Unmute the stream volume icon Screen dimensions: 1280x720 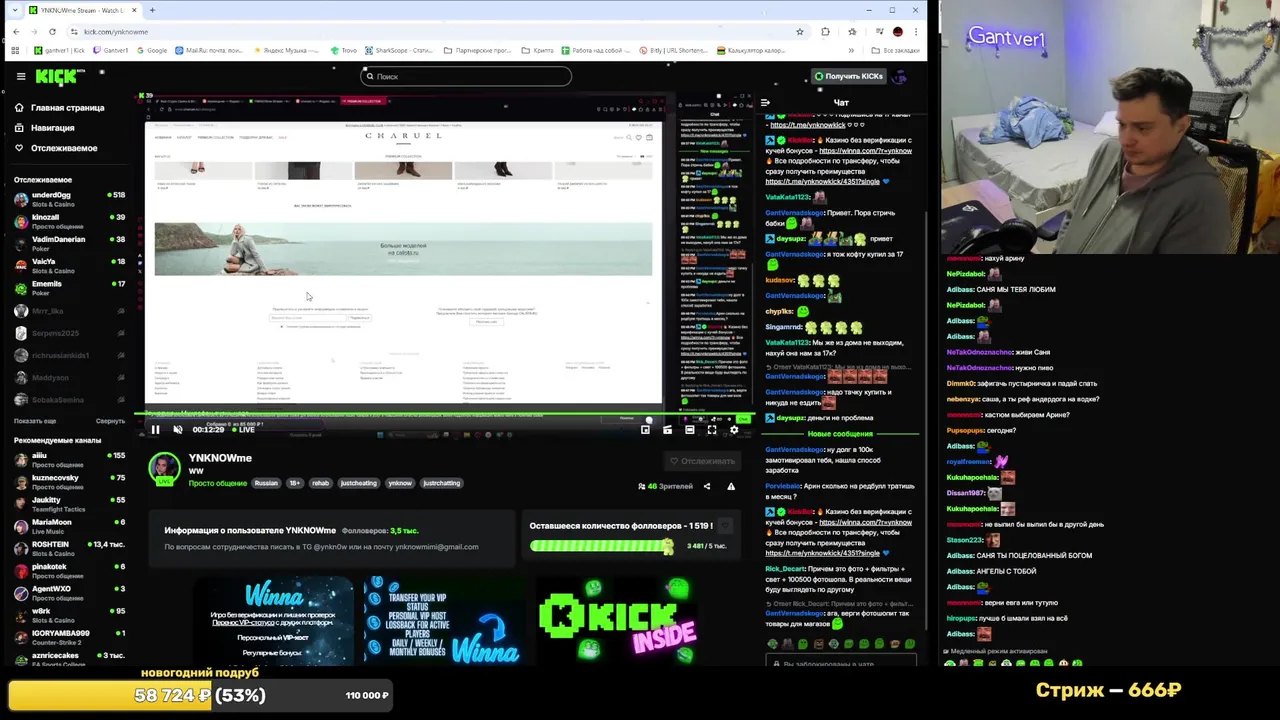(178, 430)
